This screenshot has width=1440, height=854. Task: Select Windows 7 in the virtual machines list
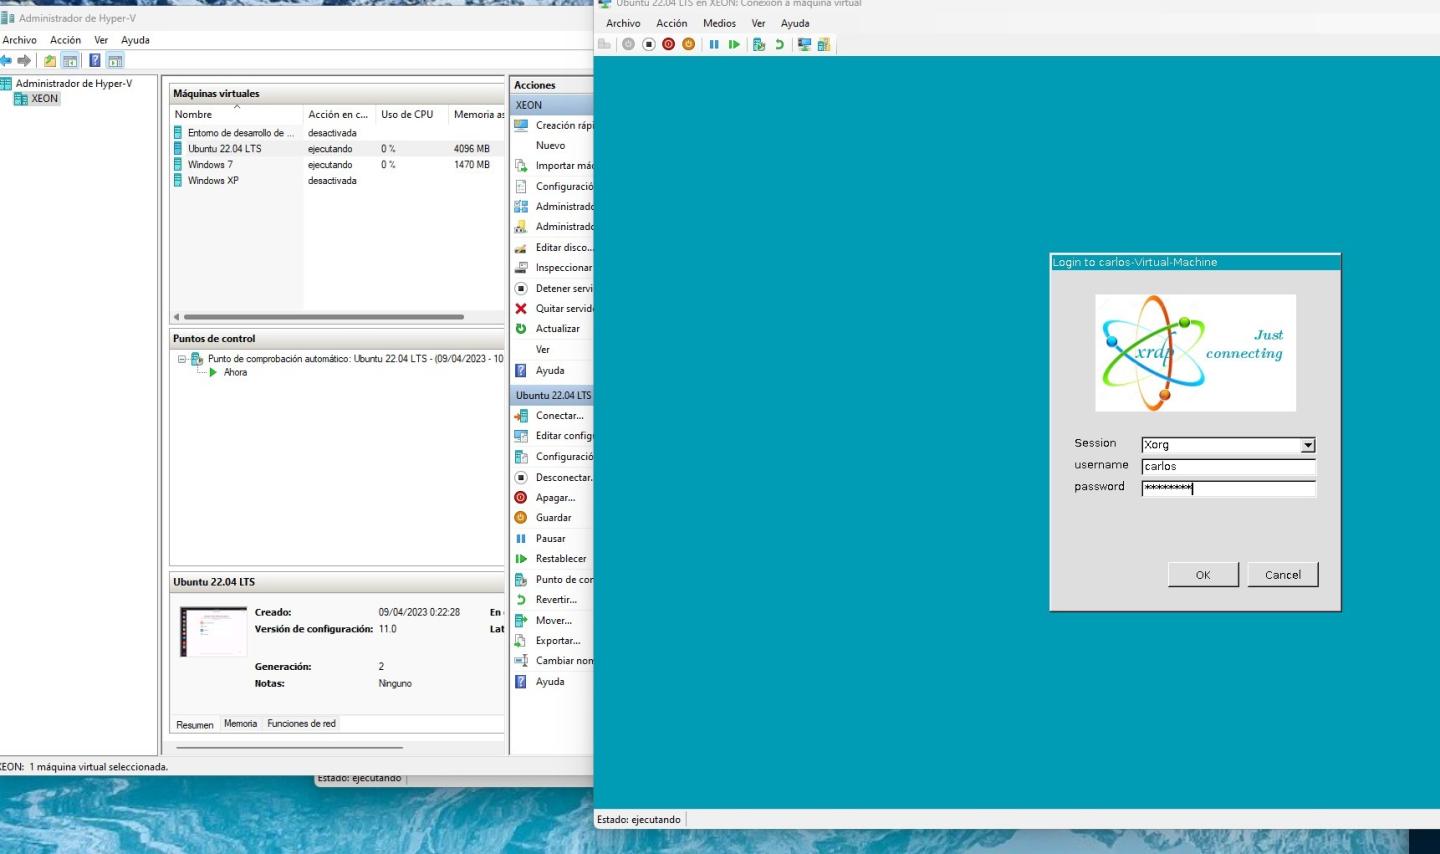[x=210, y=165]
